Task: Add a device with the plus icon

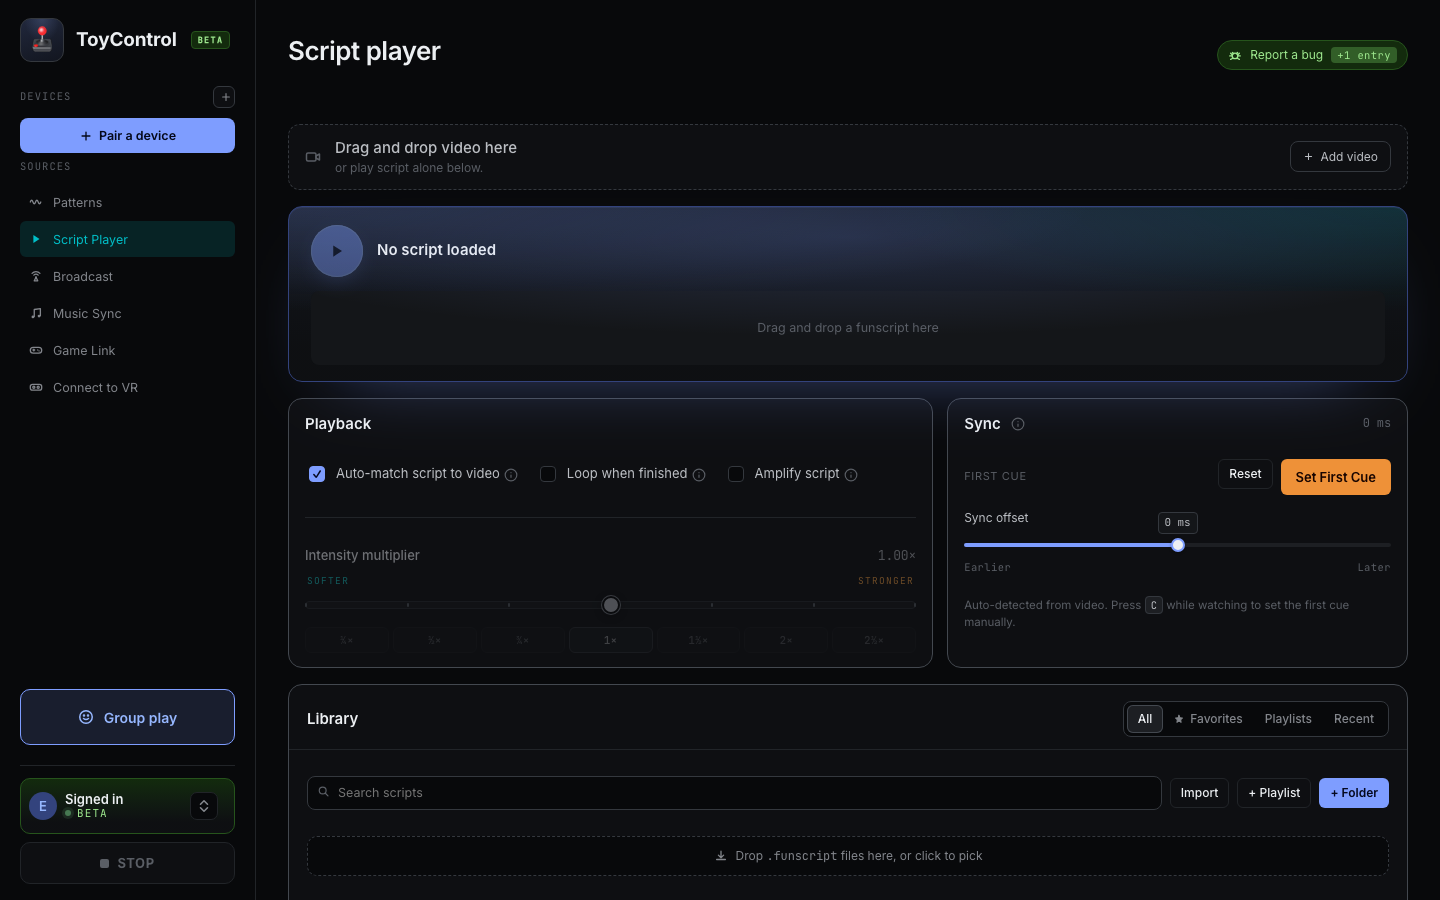Action: [x=224, y=97]
